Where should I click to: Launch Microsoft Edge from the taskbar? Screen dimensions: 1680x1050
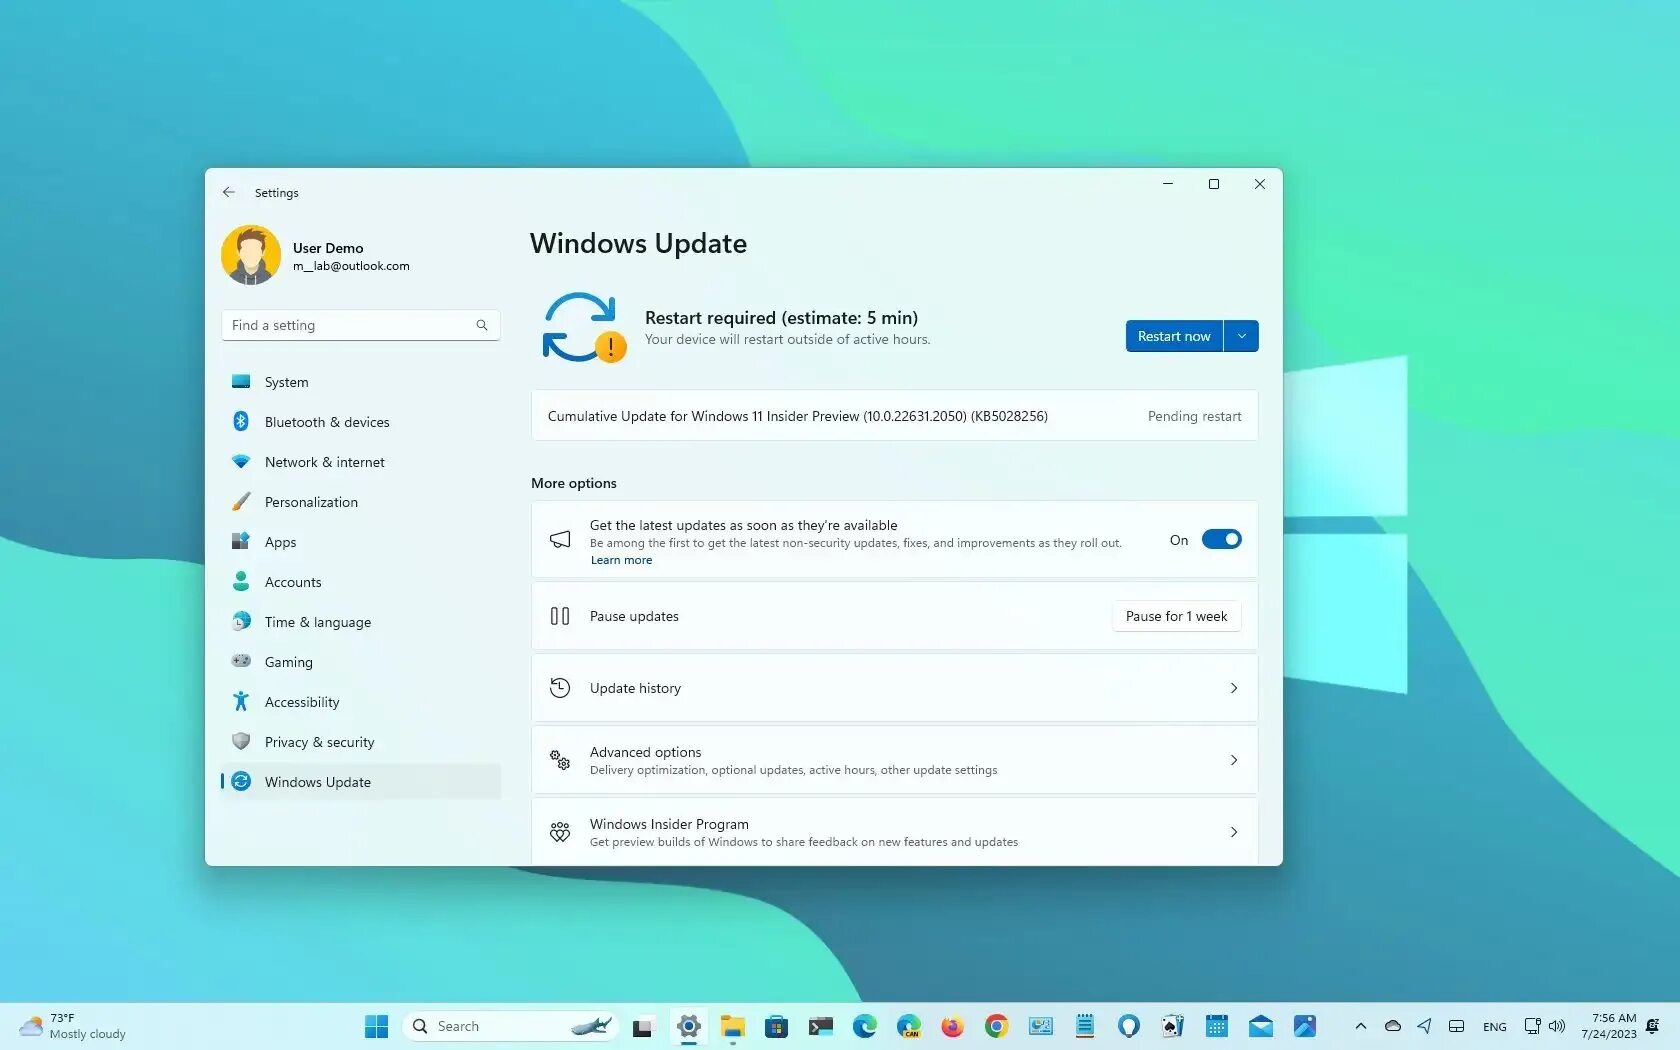click(864, 1026)
